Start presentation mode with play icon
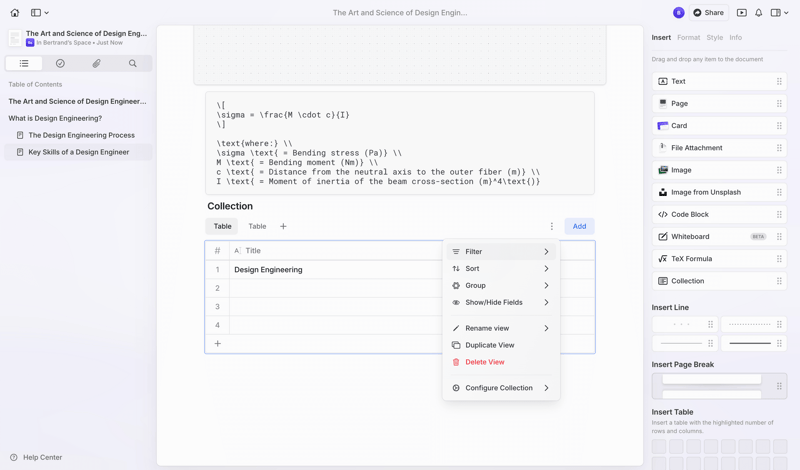Viewport: 800px width, 470px height. coord(741,13)
